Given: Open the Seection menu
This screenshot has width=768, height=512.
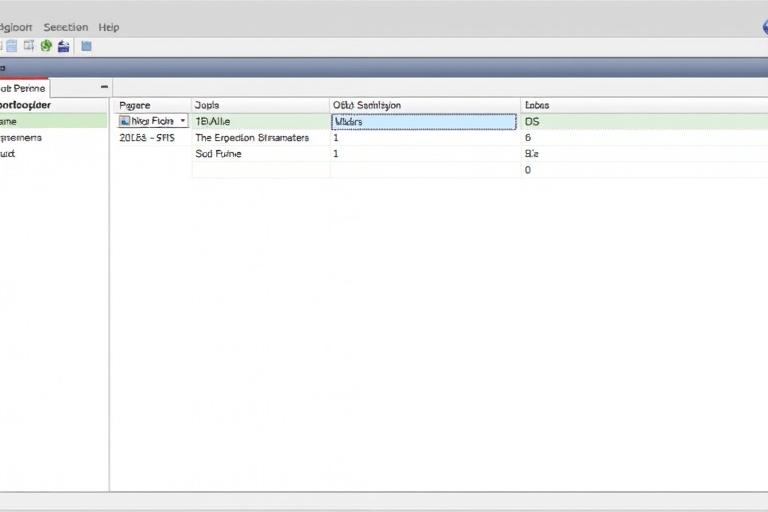Looking at the screenshot, I should (65, 27).
